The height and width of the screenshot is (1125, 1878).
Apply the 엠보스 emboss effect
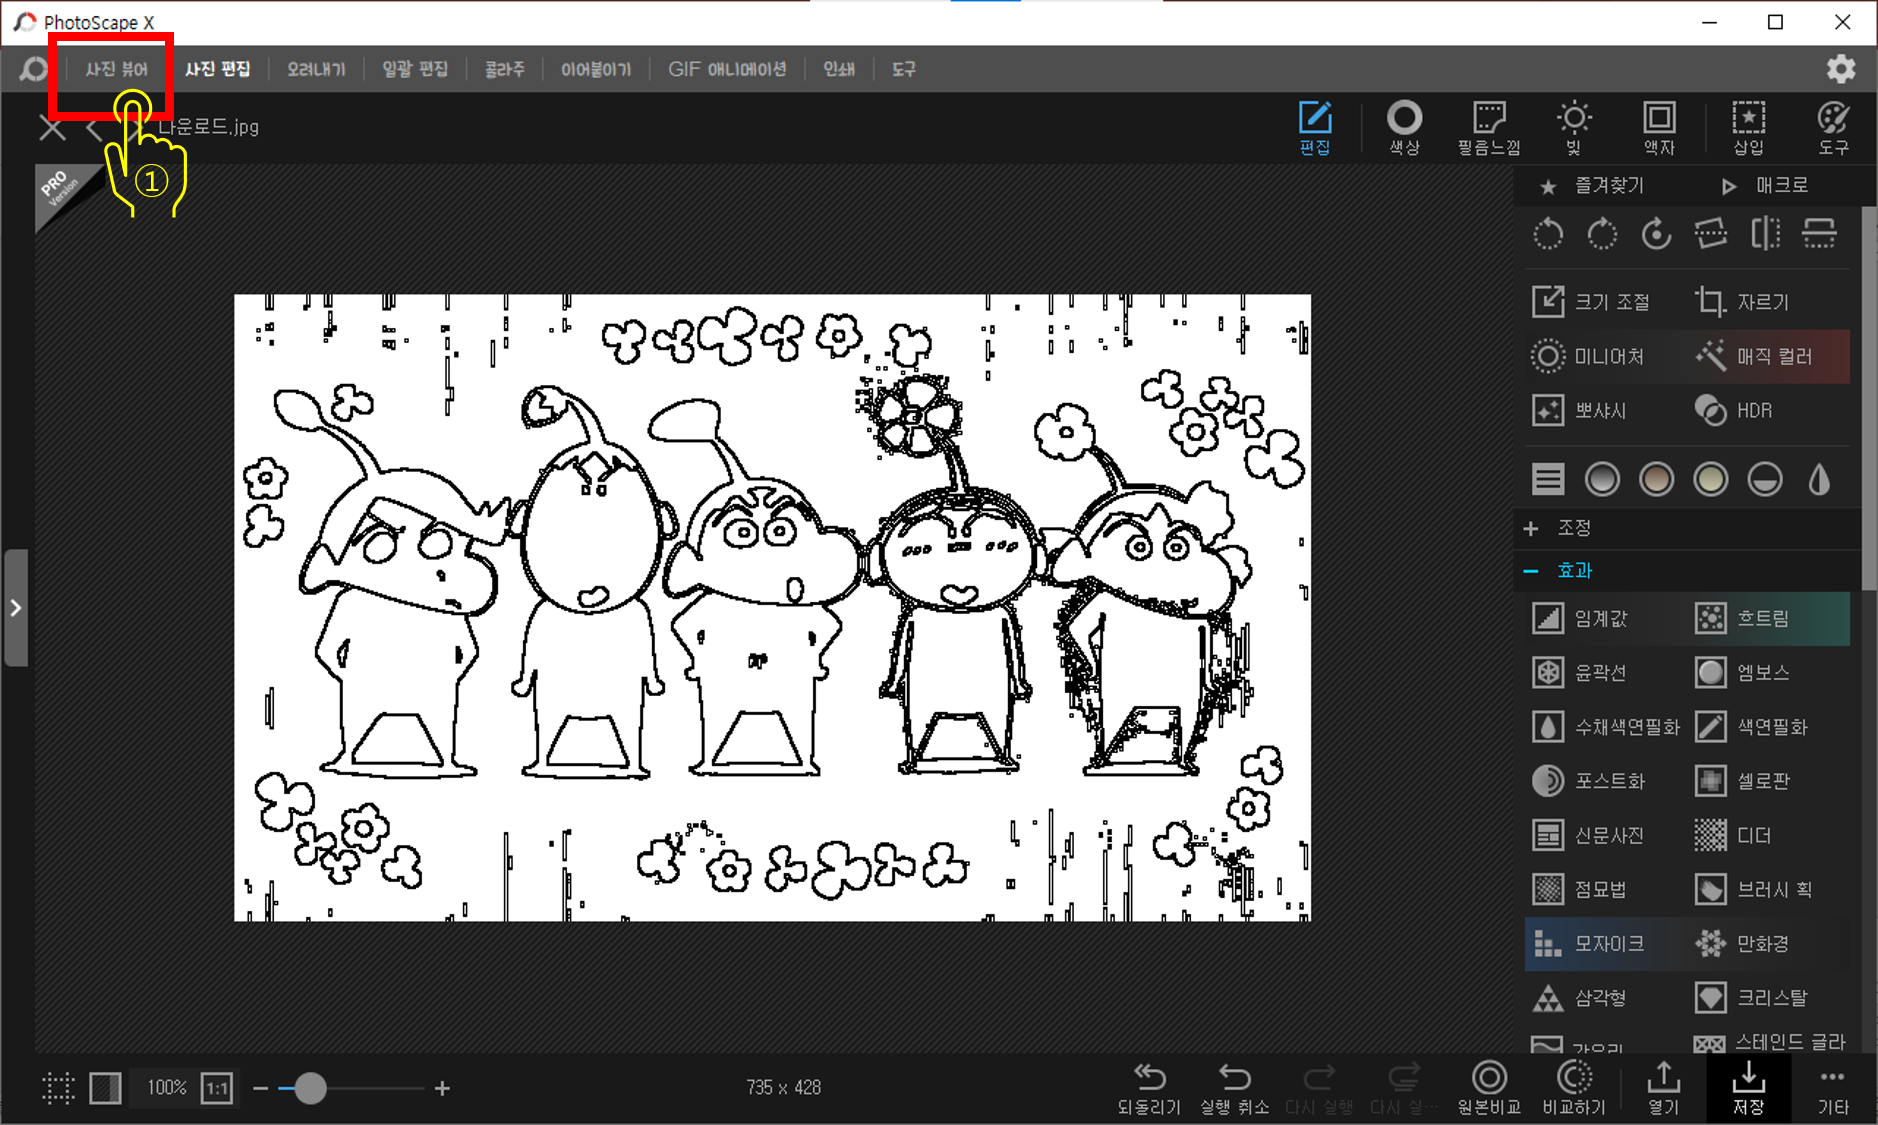click(1742, 672)
